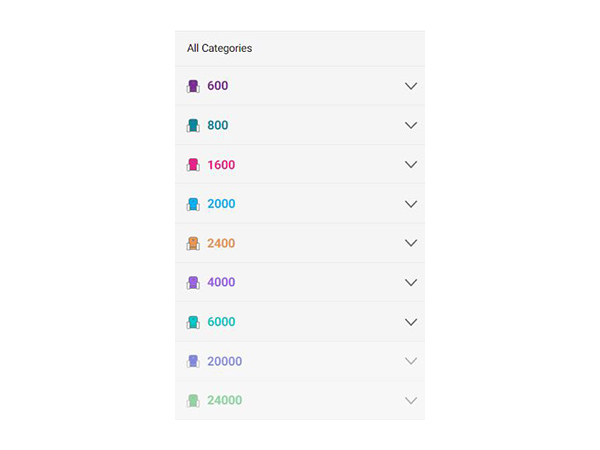
Task: Select the 4000 category label
Action: [x=221, y=282]
